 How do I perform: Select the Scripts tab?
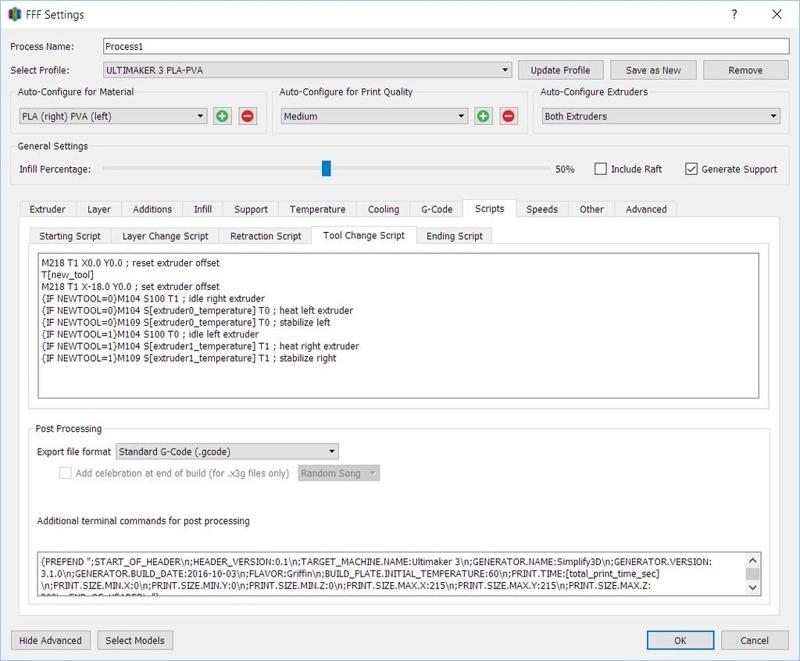[x=489, y=209]
